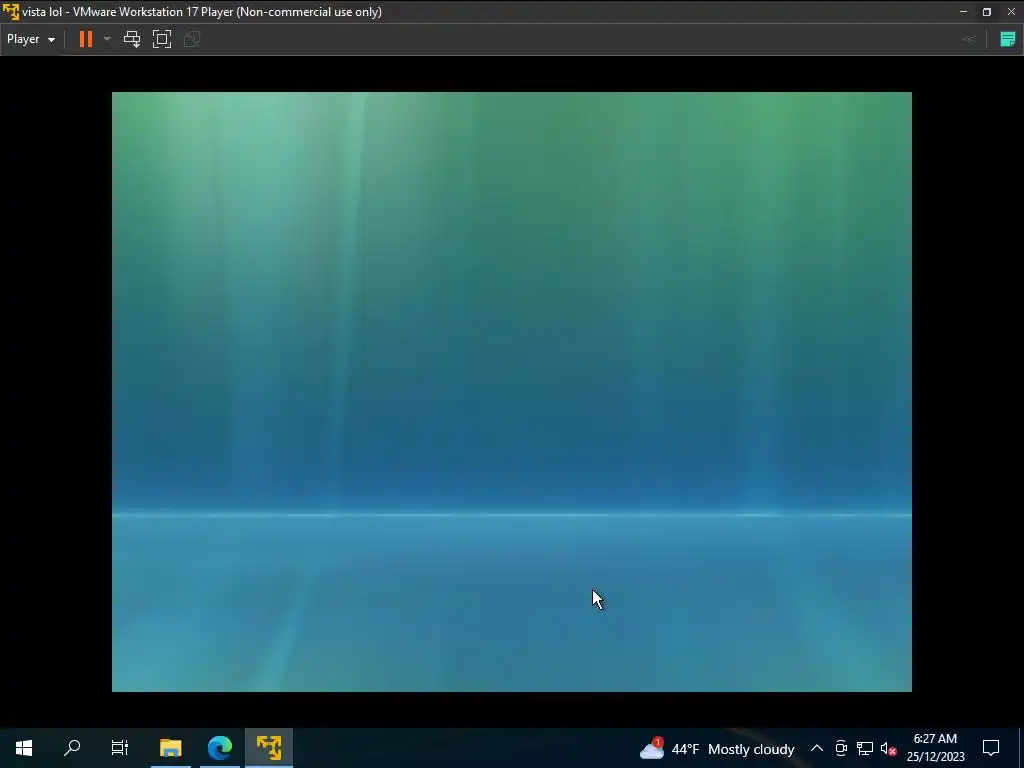Open File Explorer from the taskbar
This screenshot has width=1024, height=768.
pos(170,748)
